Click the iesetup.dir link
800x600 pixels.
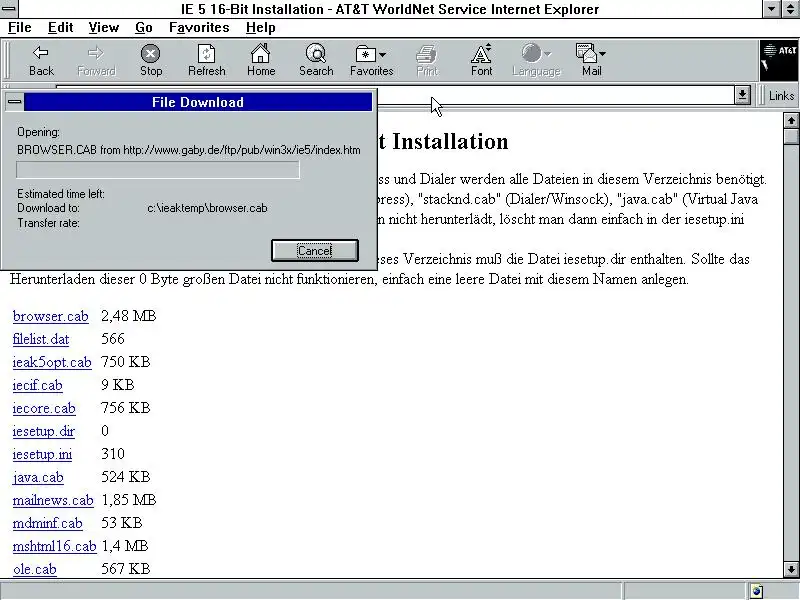[x=43, y=431]
